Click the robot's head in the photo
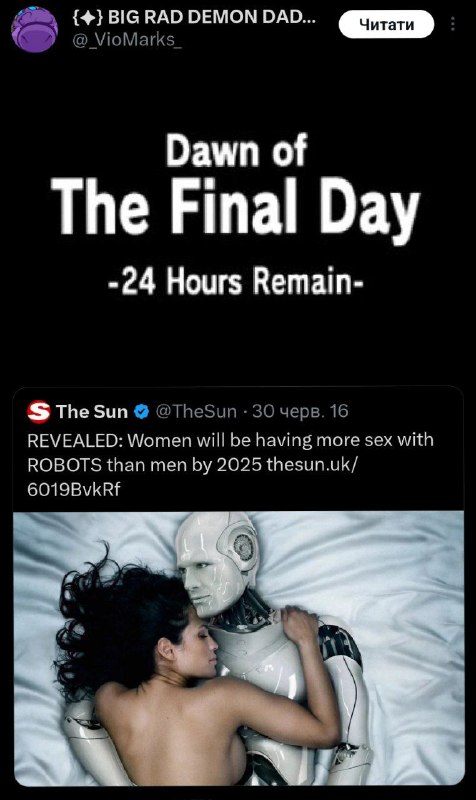476x800 pixels. click(x=217, y=561)
